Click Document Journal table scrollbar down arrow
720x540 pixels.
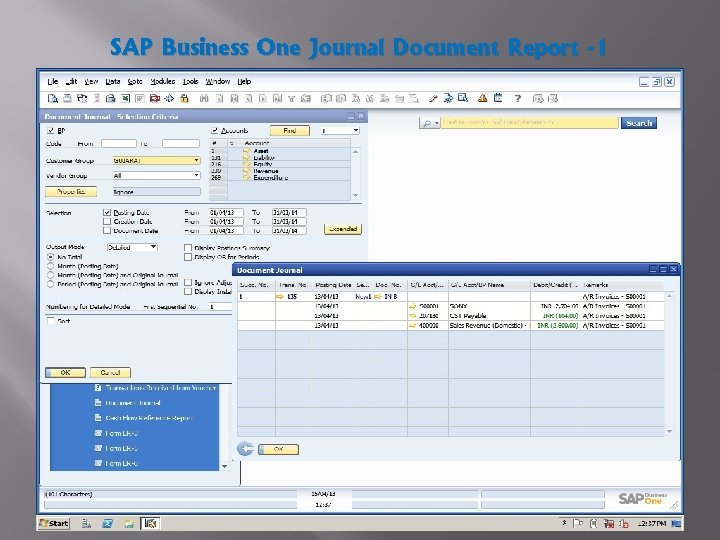point(669,432)
